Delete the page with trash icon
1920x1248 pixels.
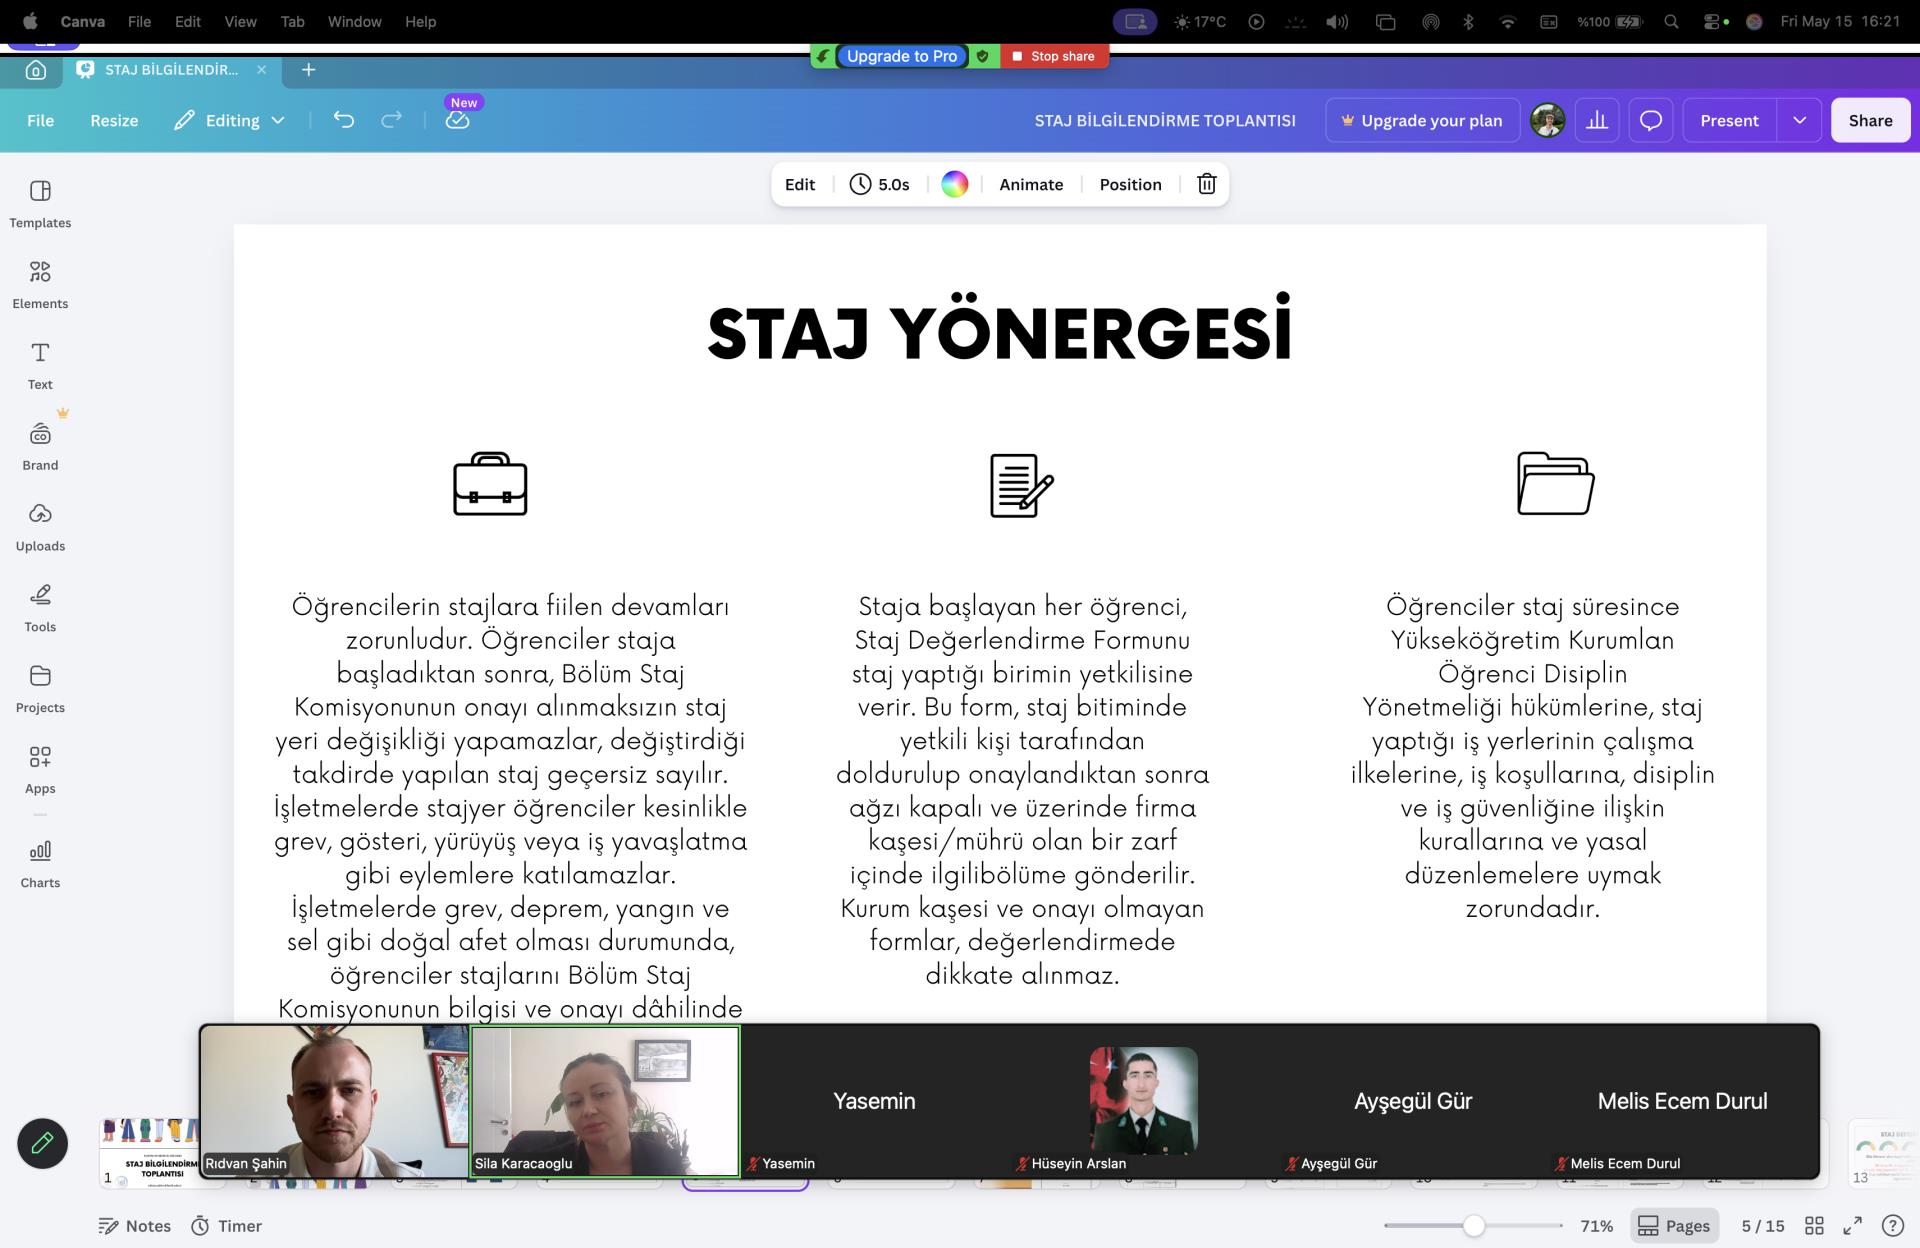[x=1207, y=184]
